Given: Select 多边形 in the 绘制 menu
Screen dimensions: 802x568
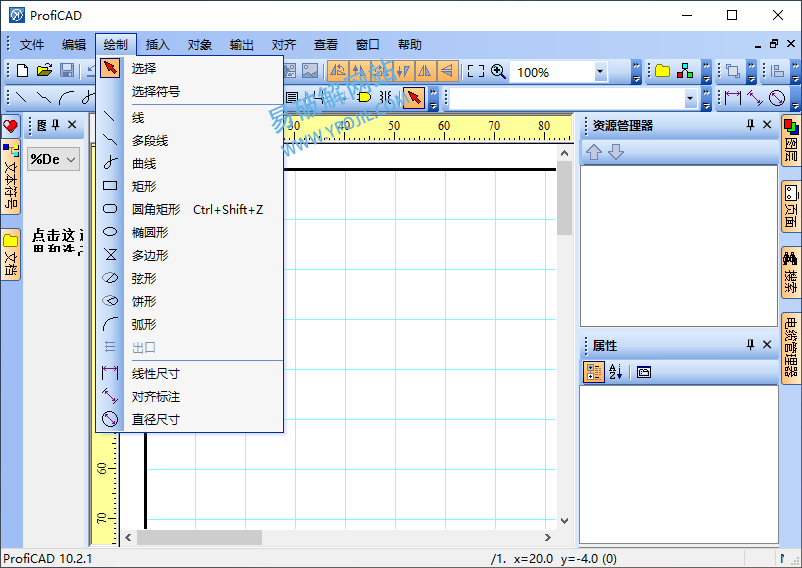Looking at the screenshot, I should coord(150,255).
